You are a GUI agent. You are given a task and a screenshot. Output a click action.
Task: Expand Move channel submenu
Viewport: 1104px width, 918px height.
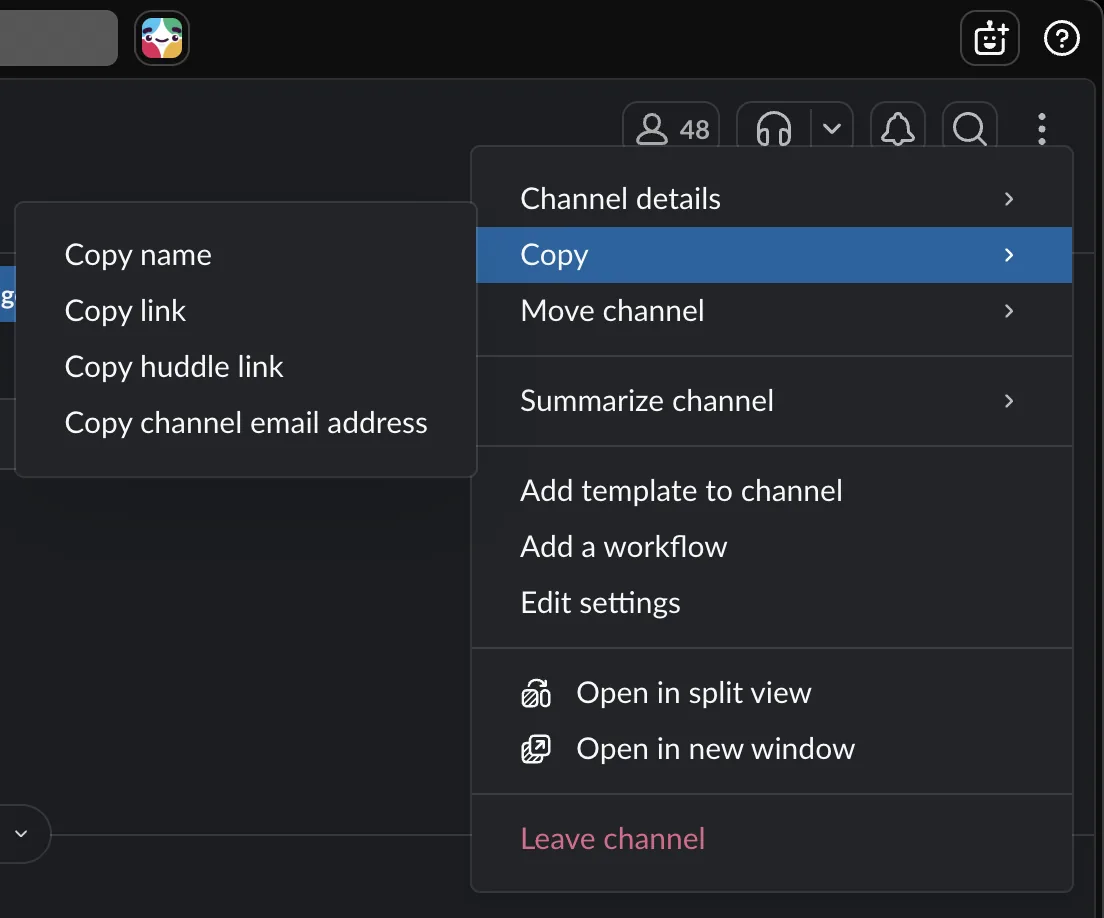tap(774, 310)
